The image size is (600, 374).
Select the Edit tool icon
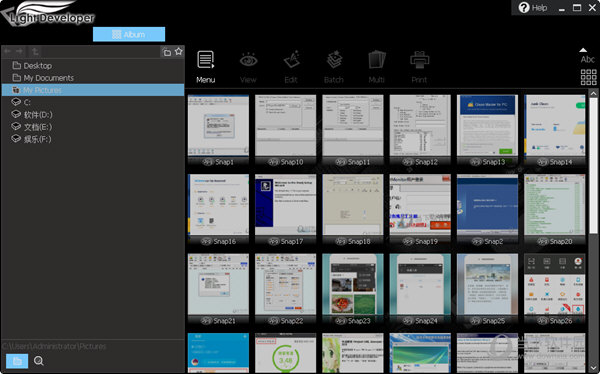click(291, 60)
